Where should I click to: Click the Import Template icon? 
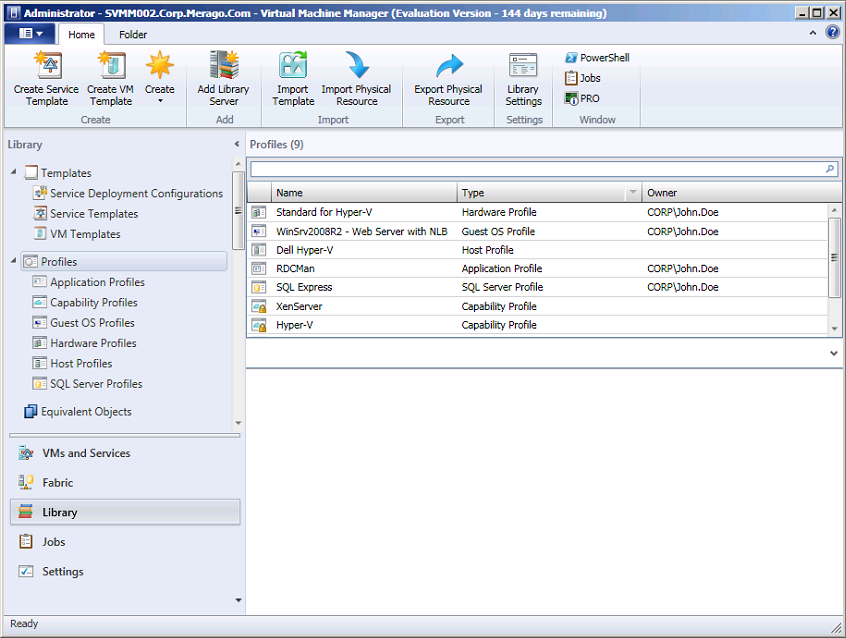(293, 65)
